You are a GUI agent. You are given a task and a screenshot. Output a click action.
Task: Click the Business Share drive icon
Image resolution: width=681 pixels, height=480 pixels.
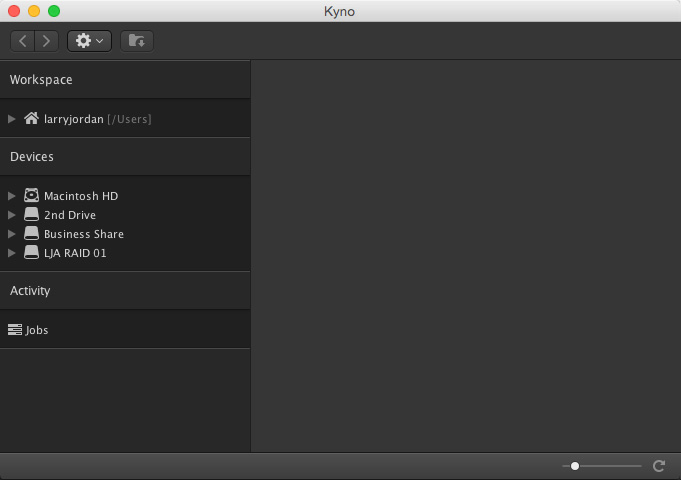[31, 233]
